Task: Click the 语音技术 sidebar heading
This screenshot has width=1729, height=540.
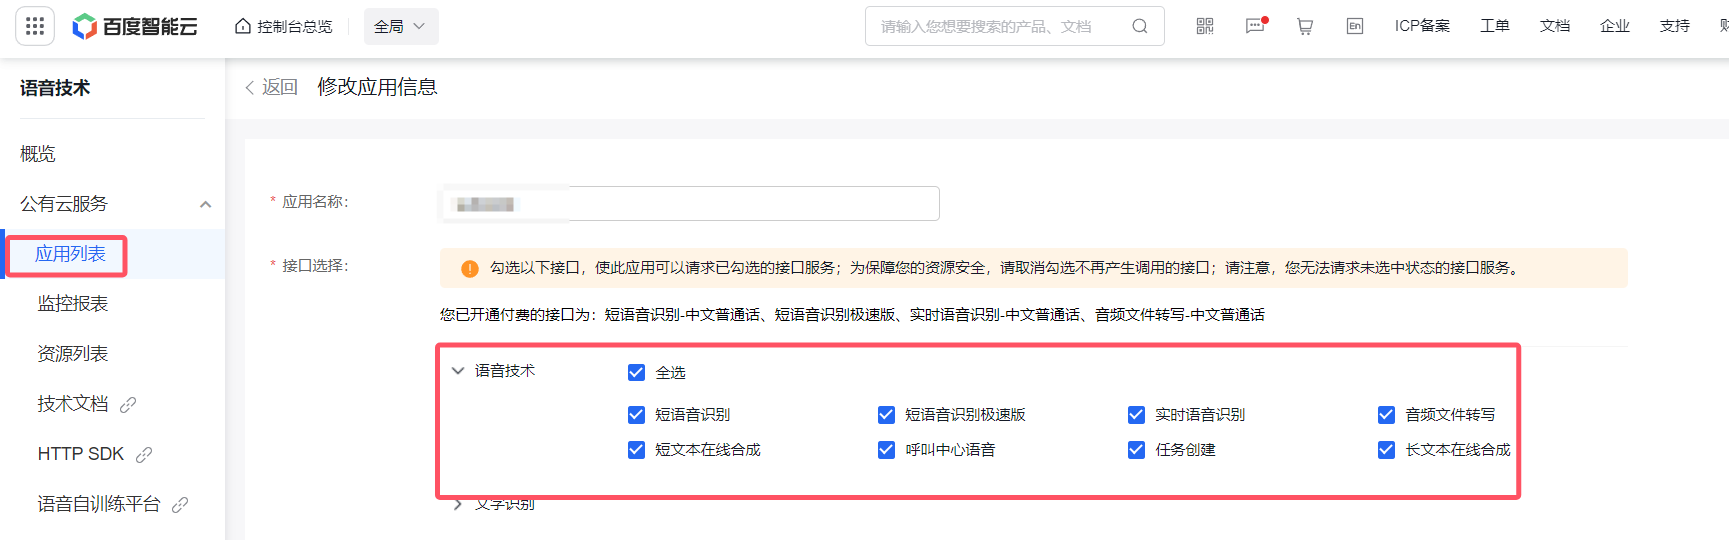Action: (x=55, y=88)
